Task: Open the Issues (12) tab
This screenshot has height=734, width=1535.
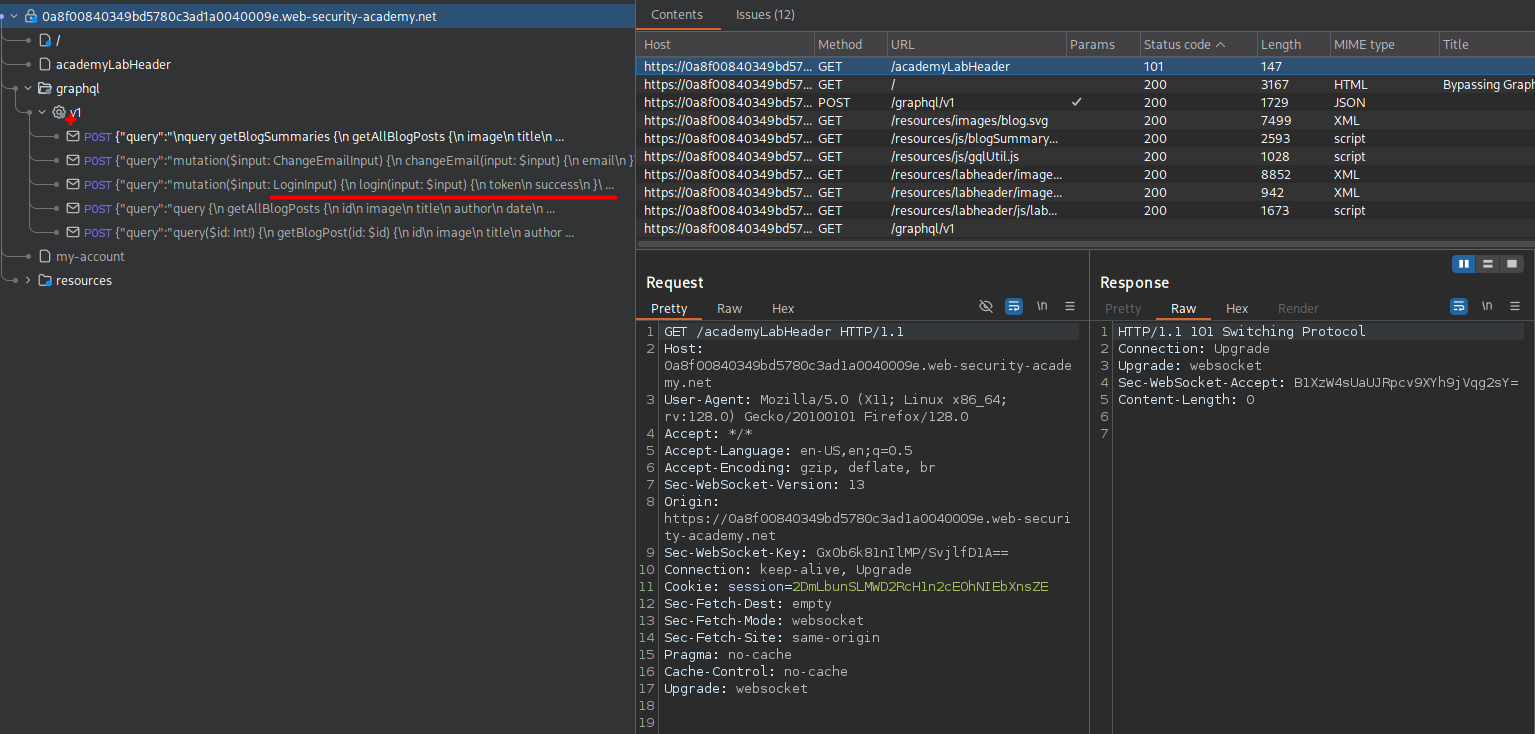Action: pyautogui.click(x=765, y=15)
